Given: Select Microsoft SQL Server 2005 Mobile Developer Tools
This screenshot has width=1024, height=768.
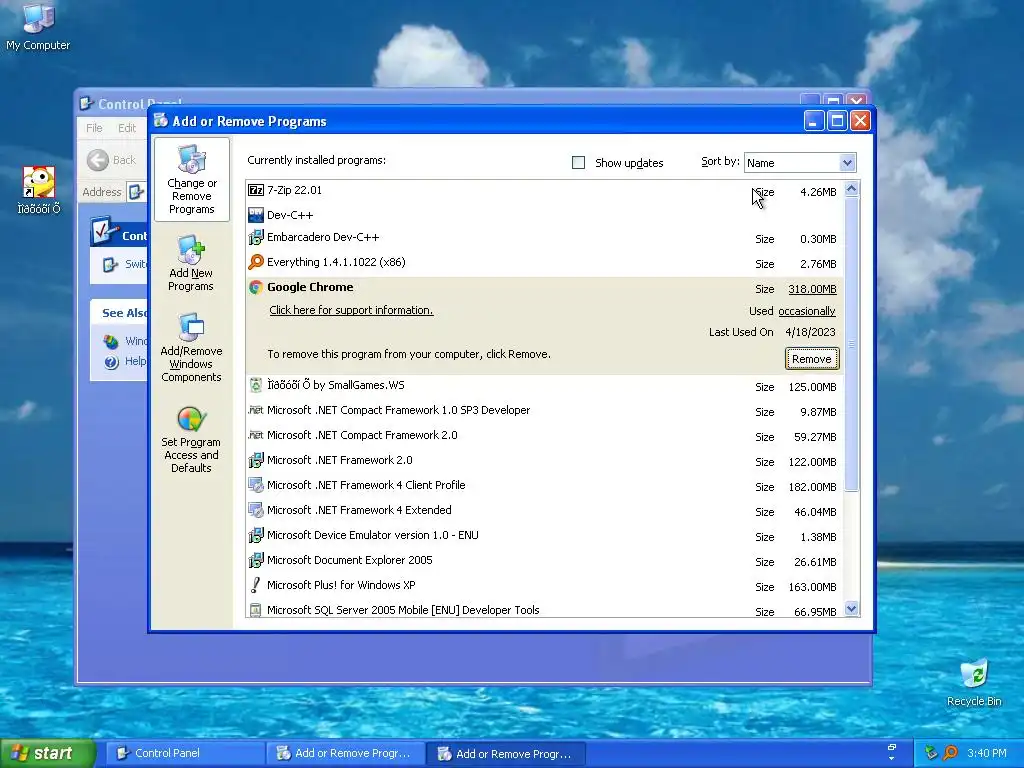Looking at the screenshot, I should [545, 610].
